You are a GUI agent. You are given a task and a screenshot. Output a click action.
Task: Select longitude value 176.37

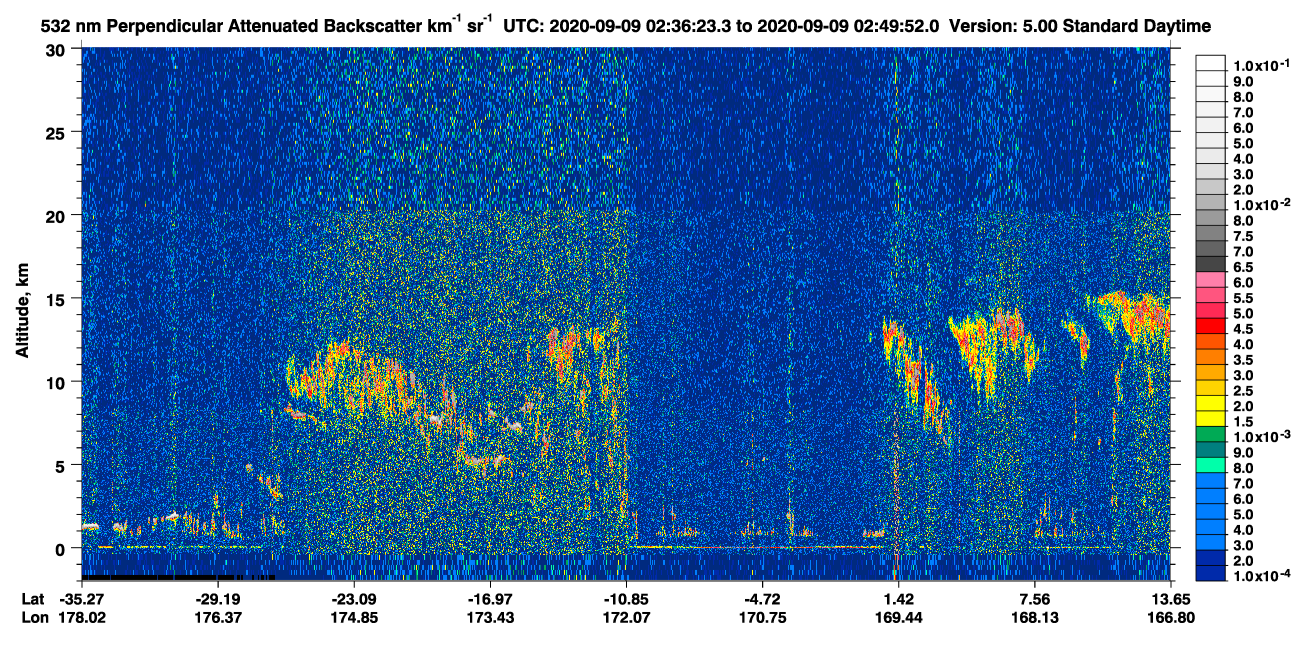click(219, 618)
